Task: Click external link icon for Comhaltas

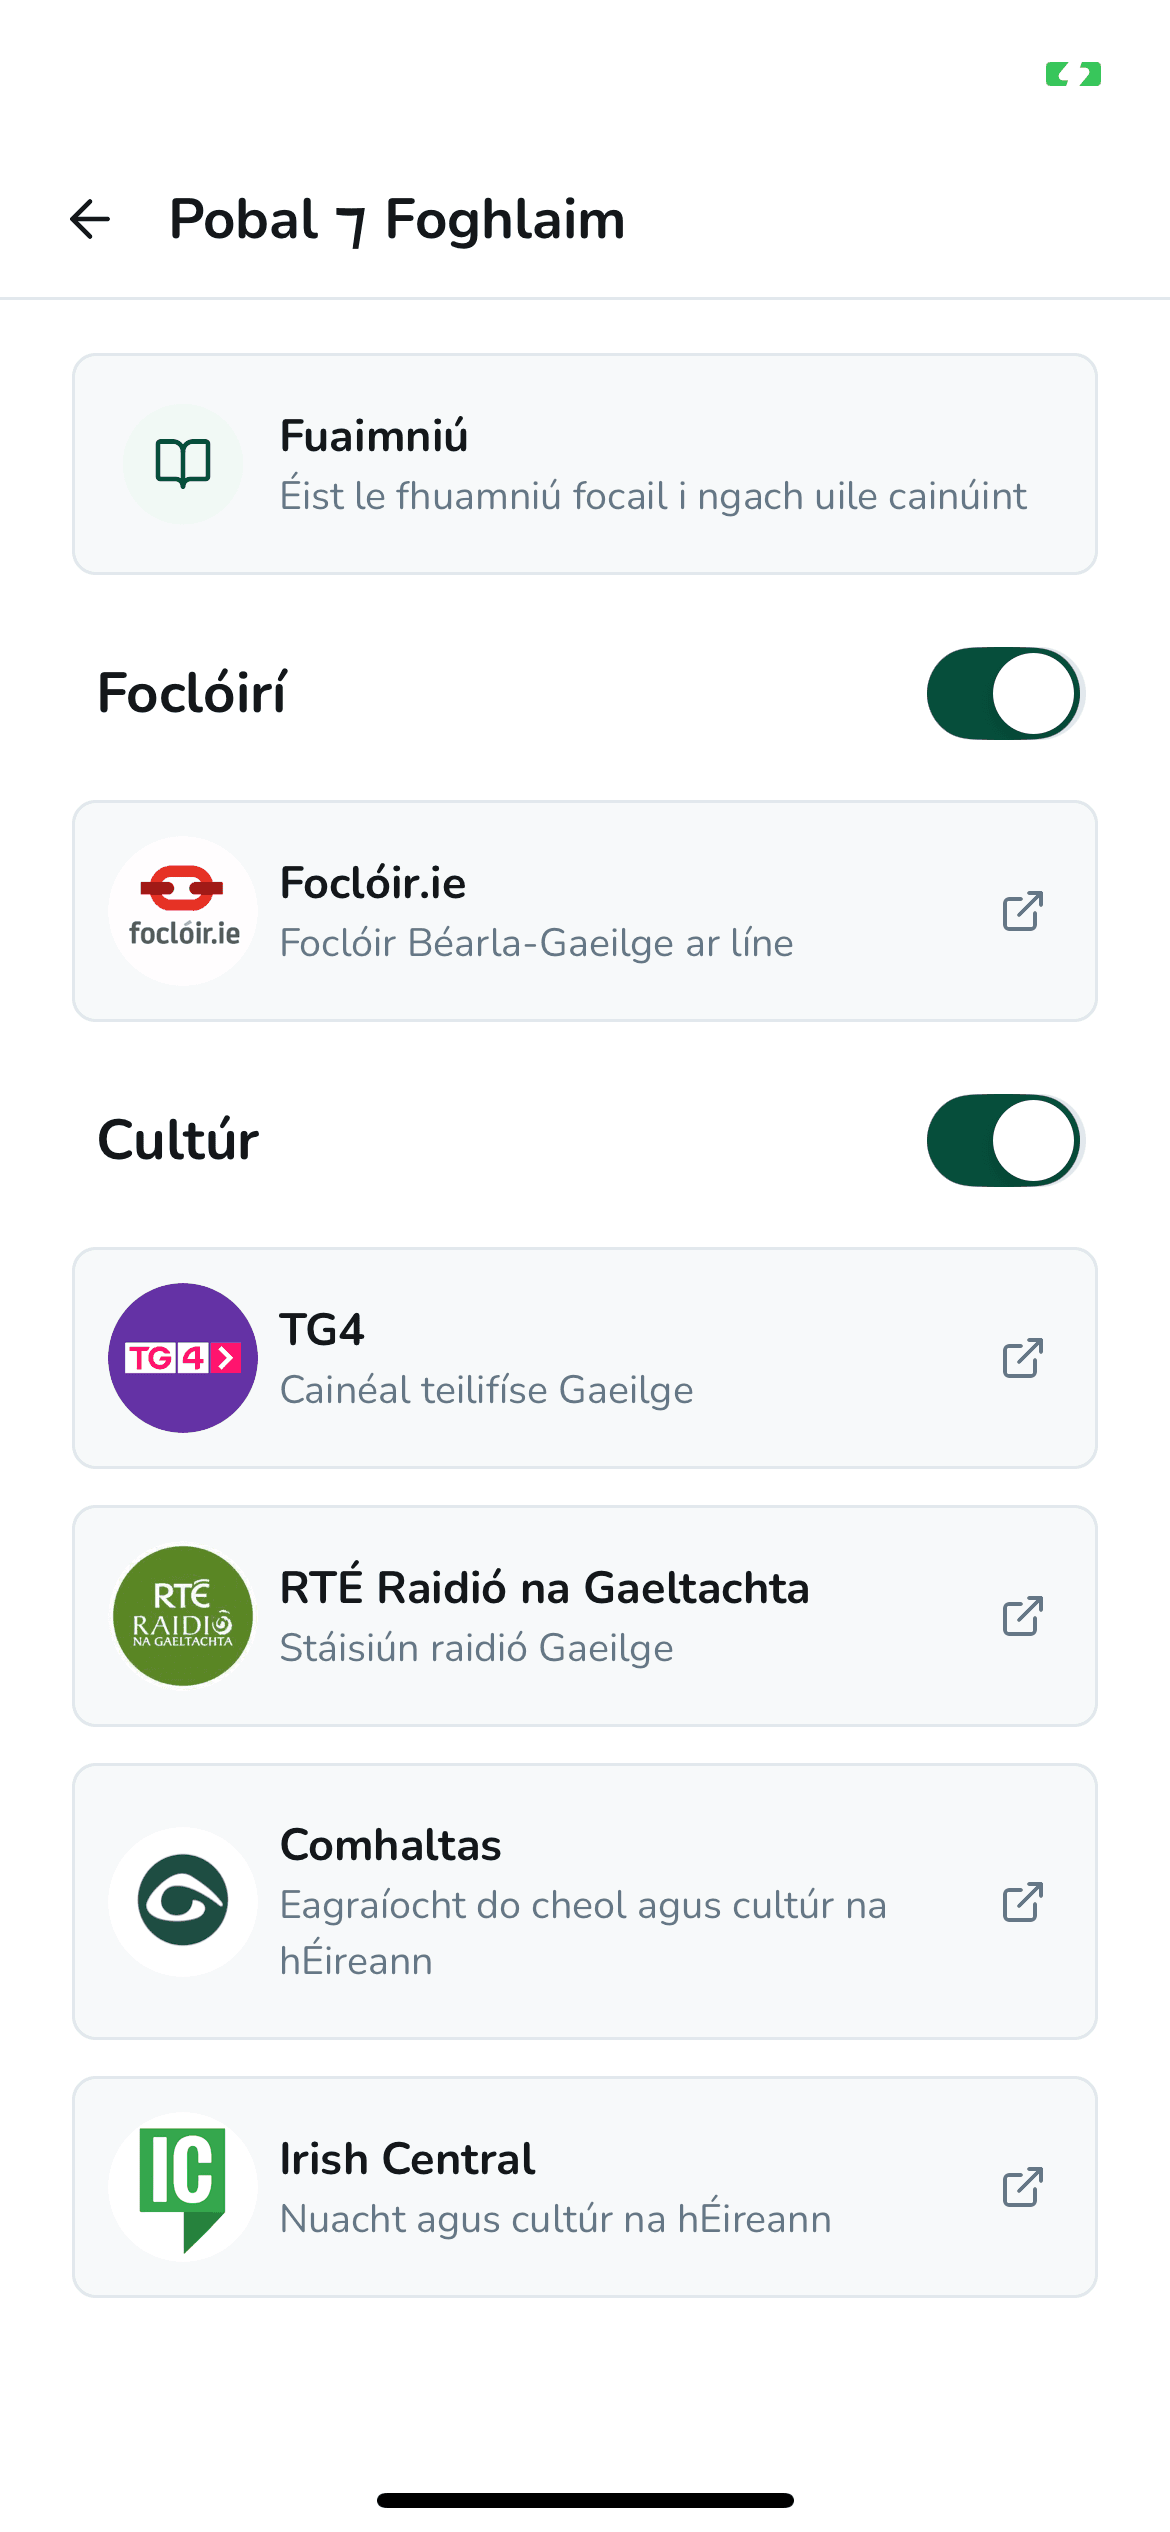Action: [1023, 1902]
